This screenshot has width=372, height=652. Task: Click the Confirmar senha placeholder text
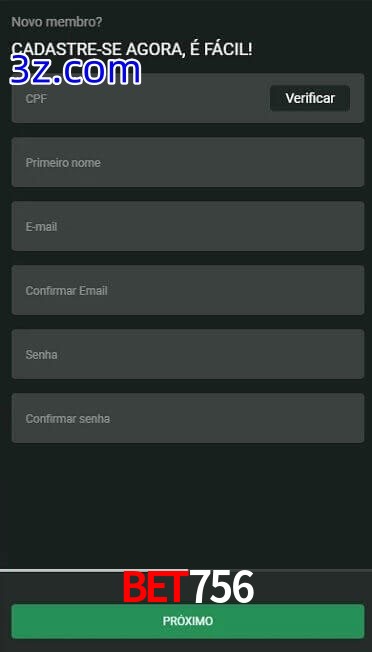[x=68, y=419]
